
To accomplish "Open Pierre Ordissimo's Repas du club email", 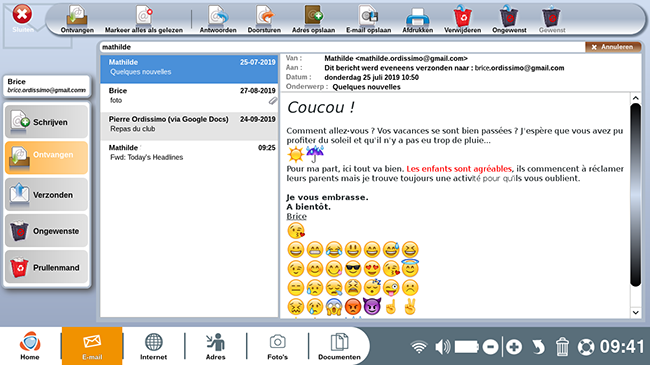I will point(189,124).
